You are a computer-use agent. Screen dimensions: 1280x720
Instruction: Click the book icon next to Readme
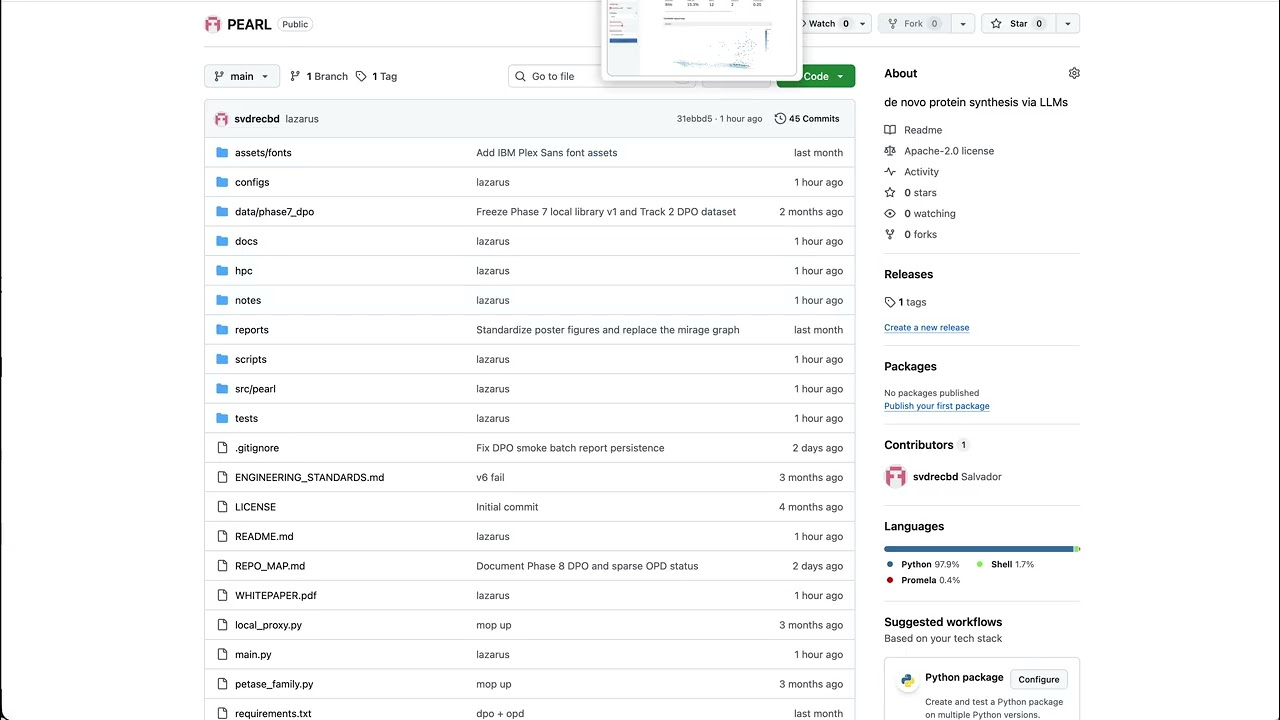pos(890,130)
